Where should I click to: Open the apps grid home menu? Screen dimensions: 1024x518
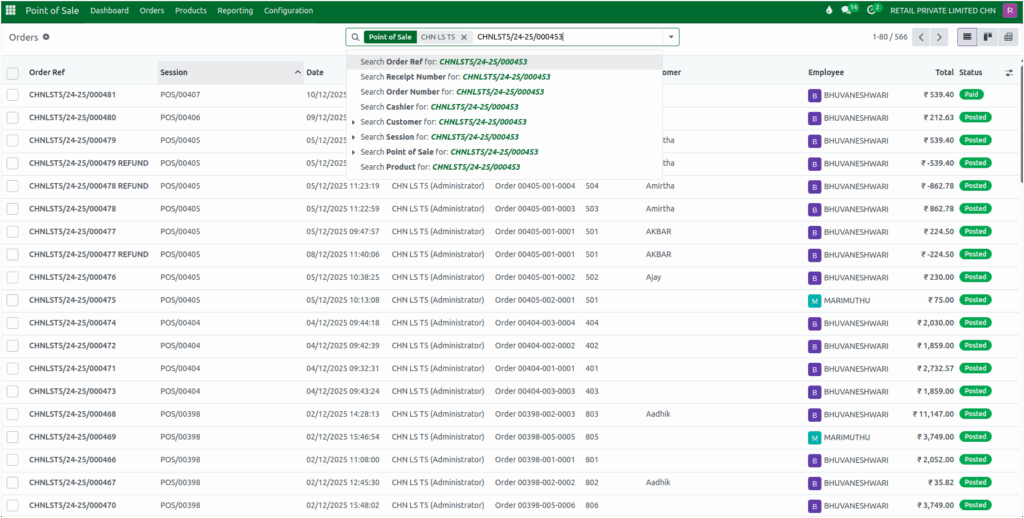tap(10, 10)
